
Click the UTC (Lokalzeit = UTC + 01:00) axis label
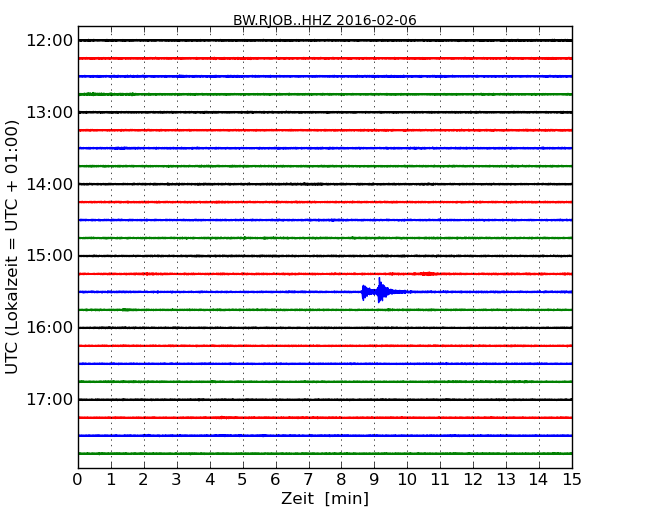click(12, 247)
